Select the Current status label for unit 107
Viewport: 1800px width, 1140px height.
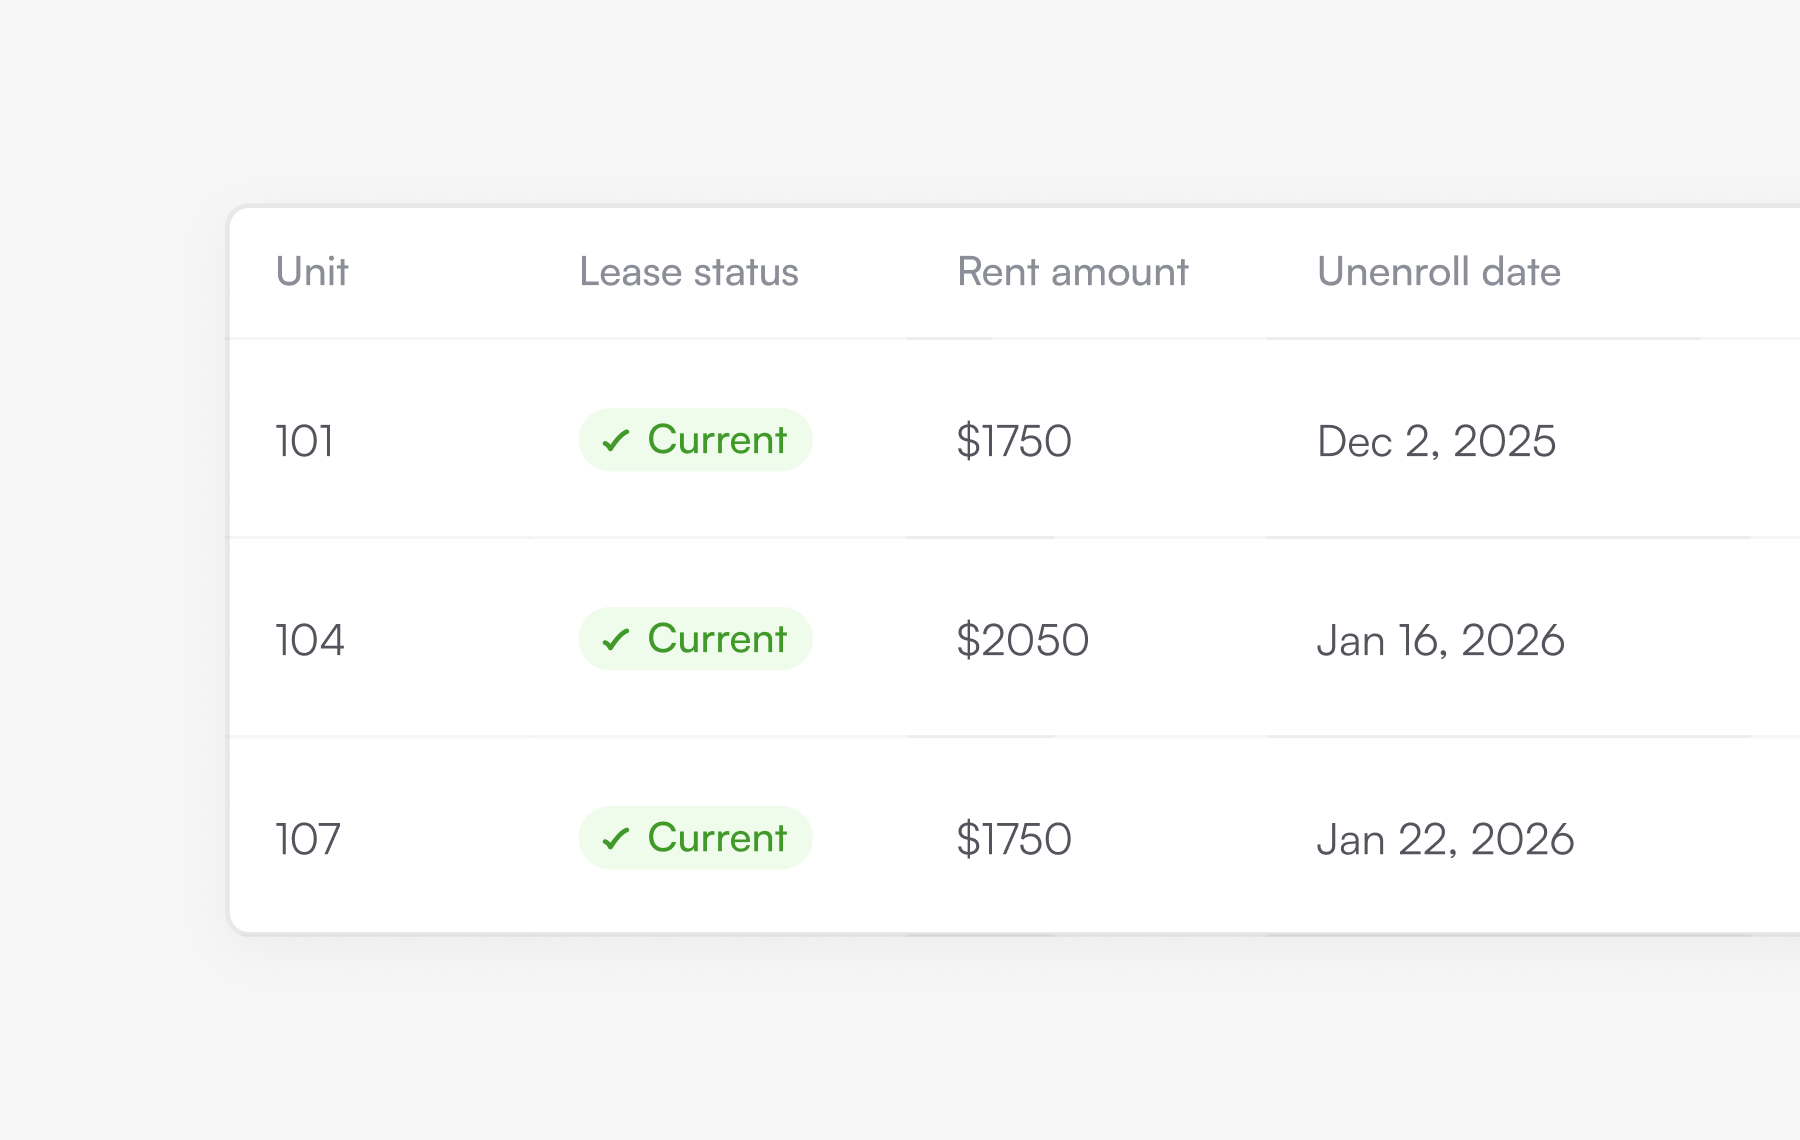pyautogui.click(x=717, y=838)
